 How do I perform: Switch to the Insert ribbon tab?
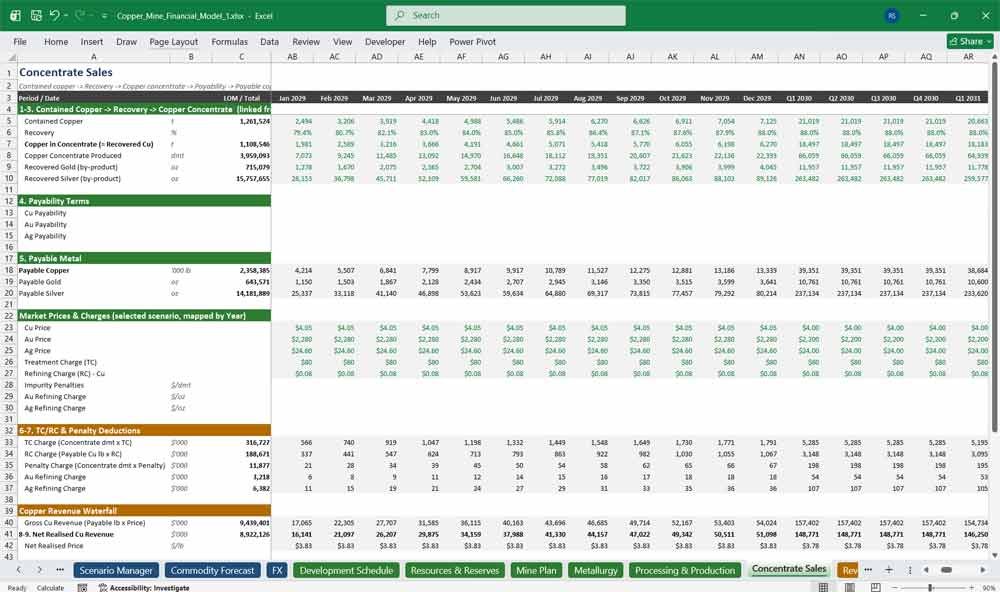click(92, 41)
